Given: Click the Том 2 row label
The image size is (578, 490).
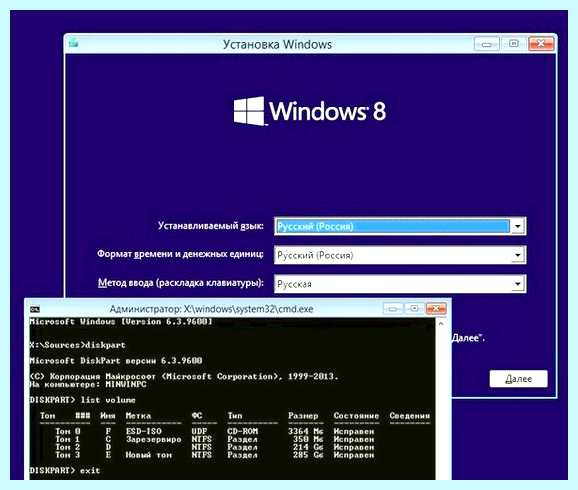Looking at the screenshot, I should click(x=68, y=447).
